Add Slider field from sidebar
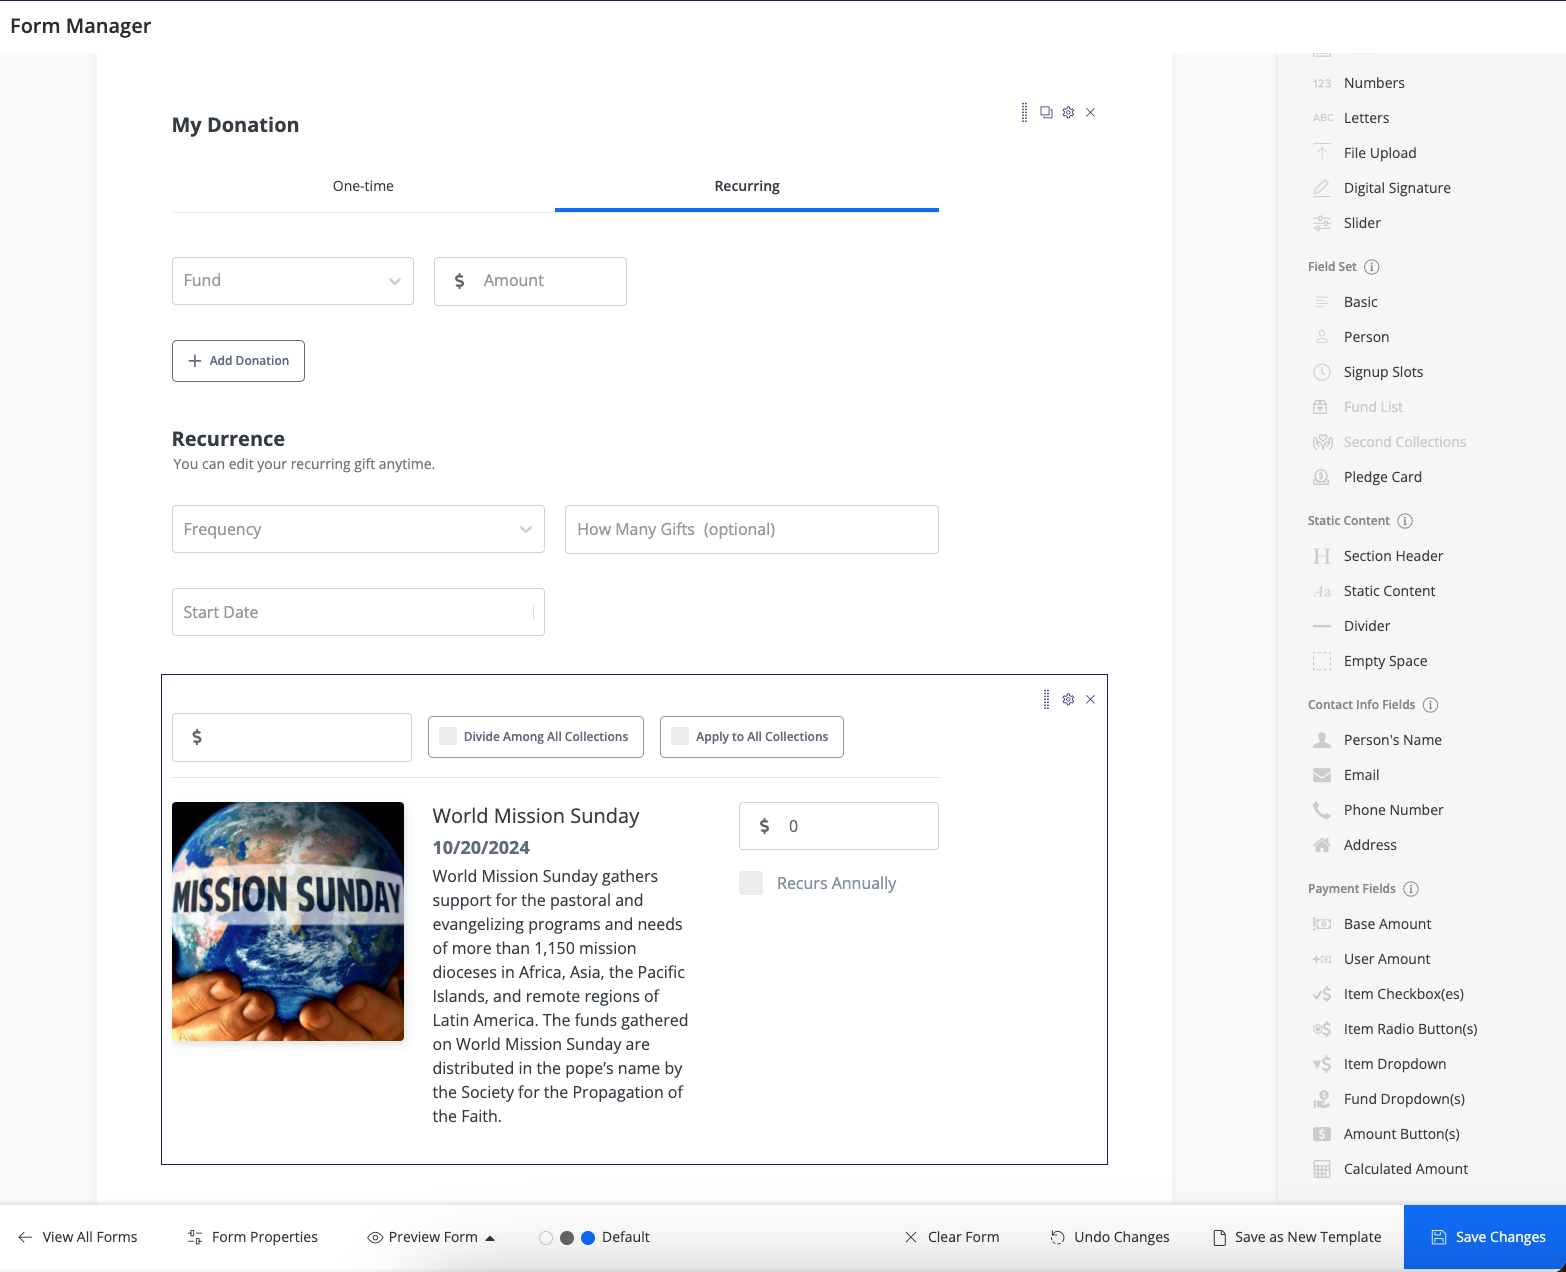Screen dimensions: 1566x1272 1362,223
